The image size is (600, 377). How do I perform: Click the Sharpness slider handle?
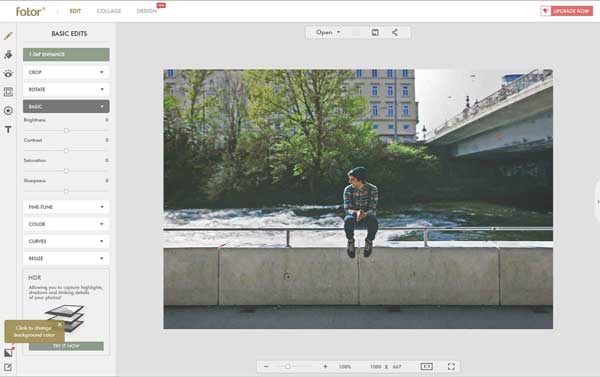point(66,191)
